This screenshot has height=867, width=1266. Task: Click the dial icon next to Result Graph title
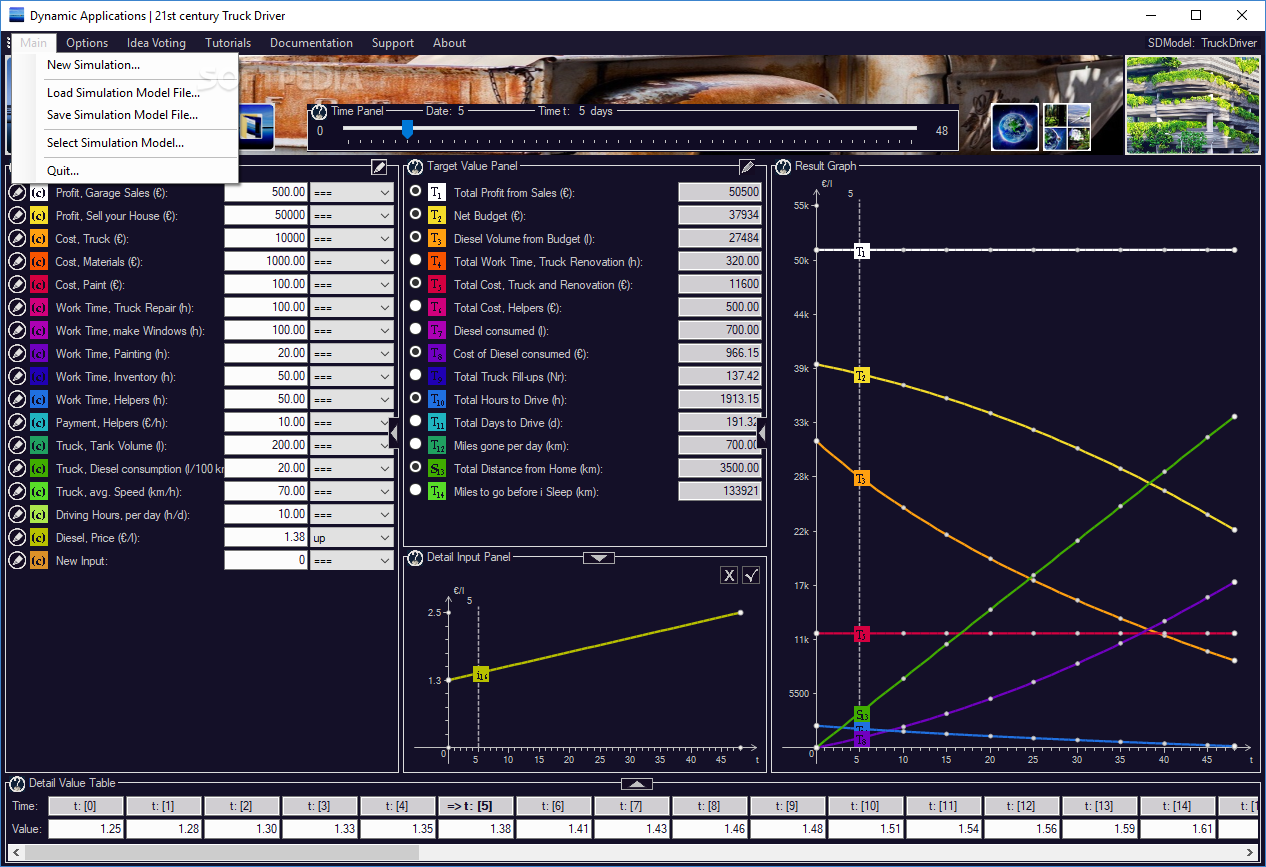click(783, 166)
